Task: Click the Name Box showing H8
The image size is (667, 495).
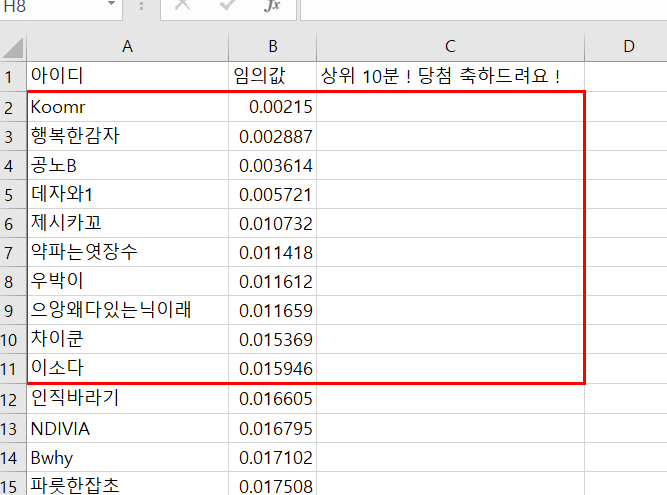Action: tap(50, 6)
